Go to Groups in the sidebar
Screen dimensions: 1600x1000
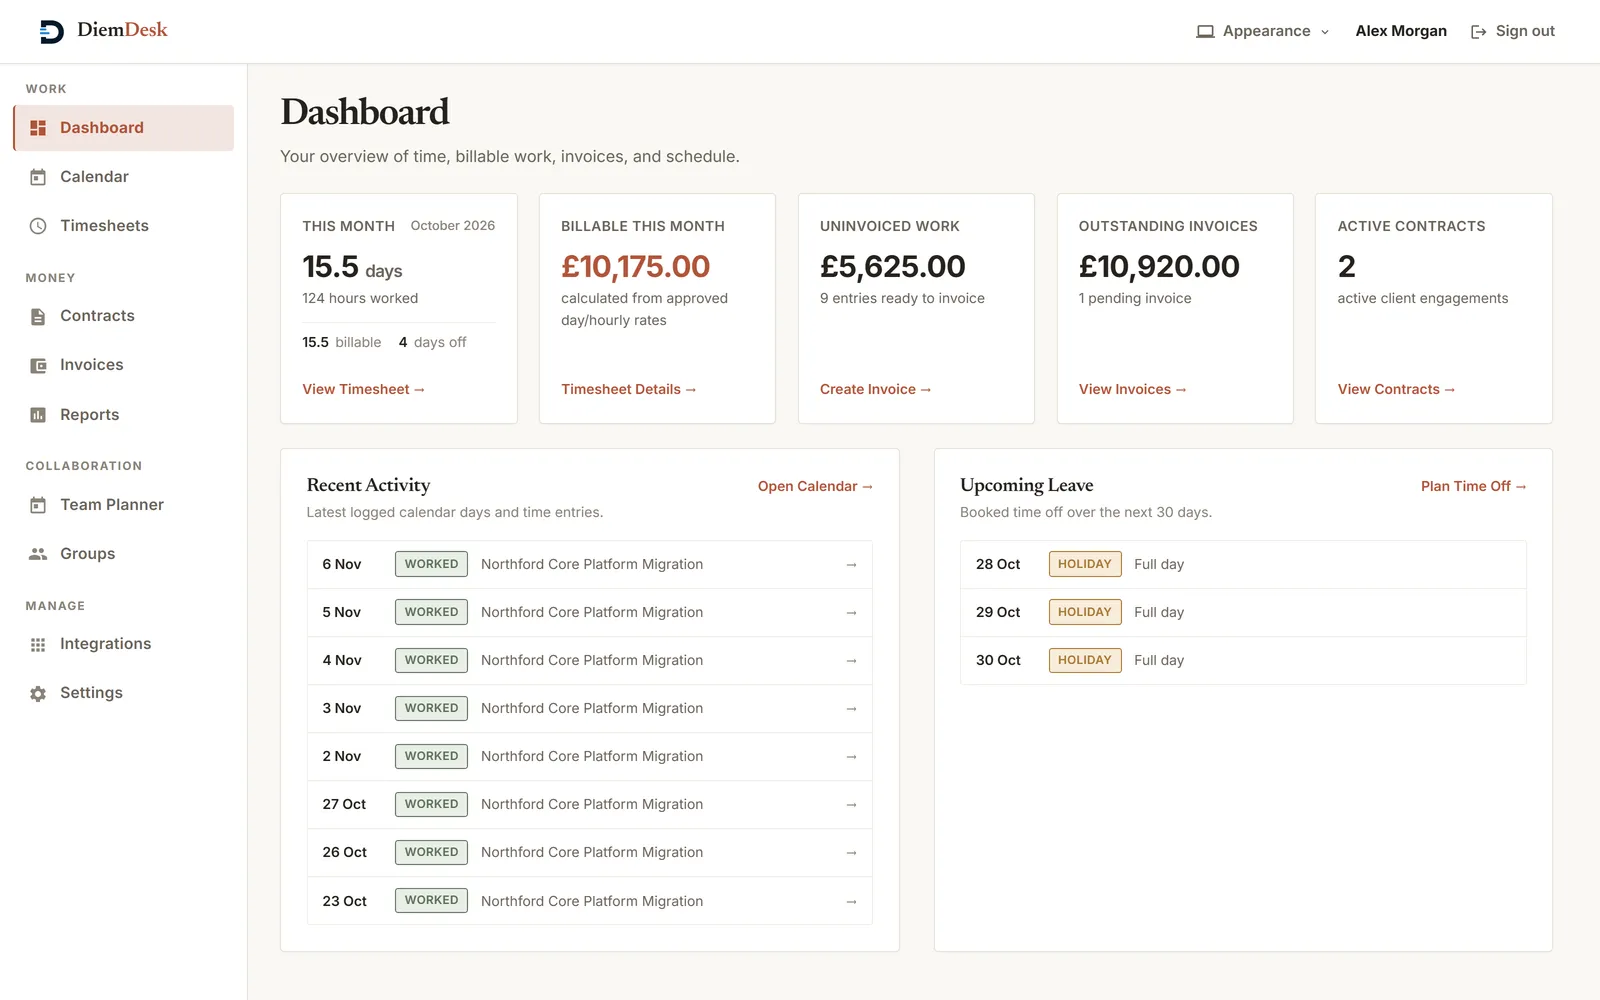point(124,554)
